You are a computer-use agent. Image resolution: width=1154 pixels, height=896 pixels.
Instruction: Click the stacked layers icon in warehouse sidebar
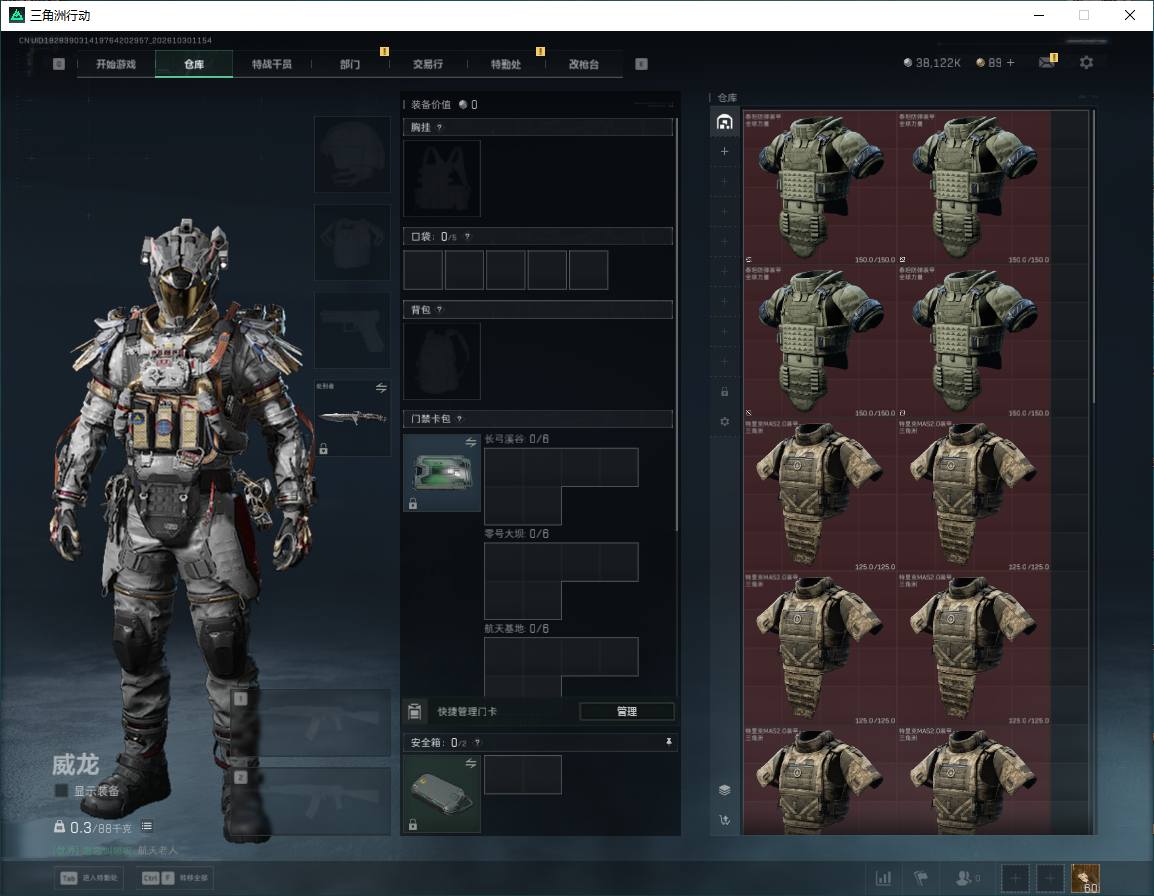(x=724, y=790)
